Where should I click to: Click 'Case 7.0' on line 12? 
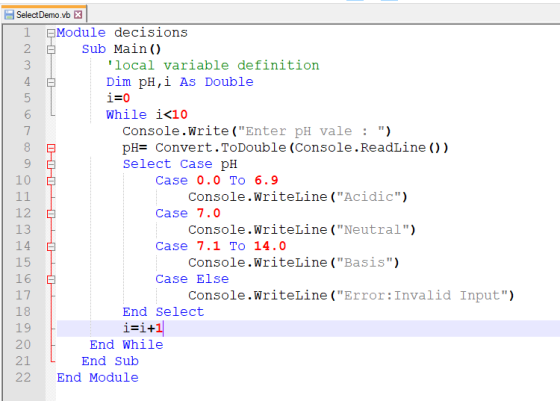[x=188, y=214]
